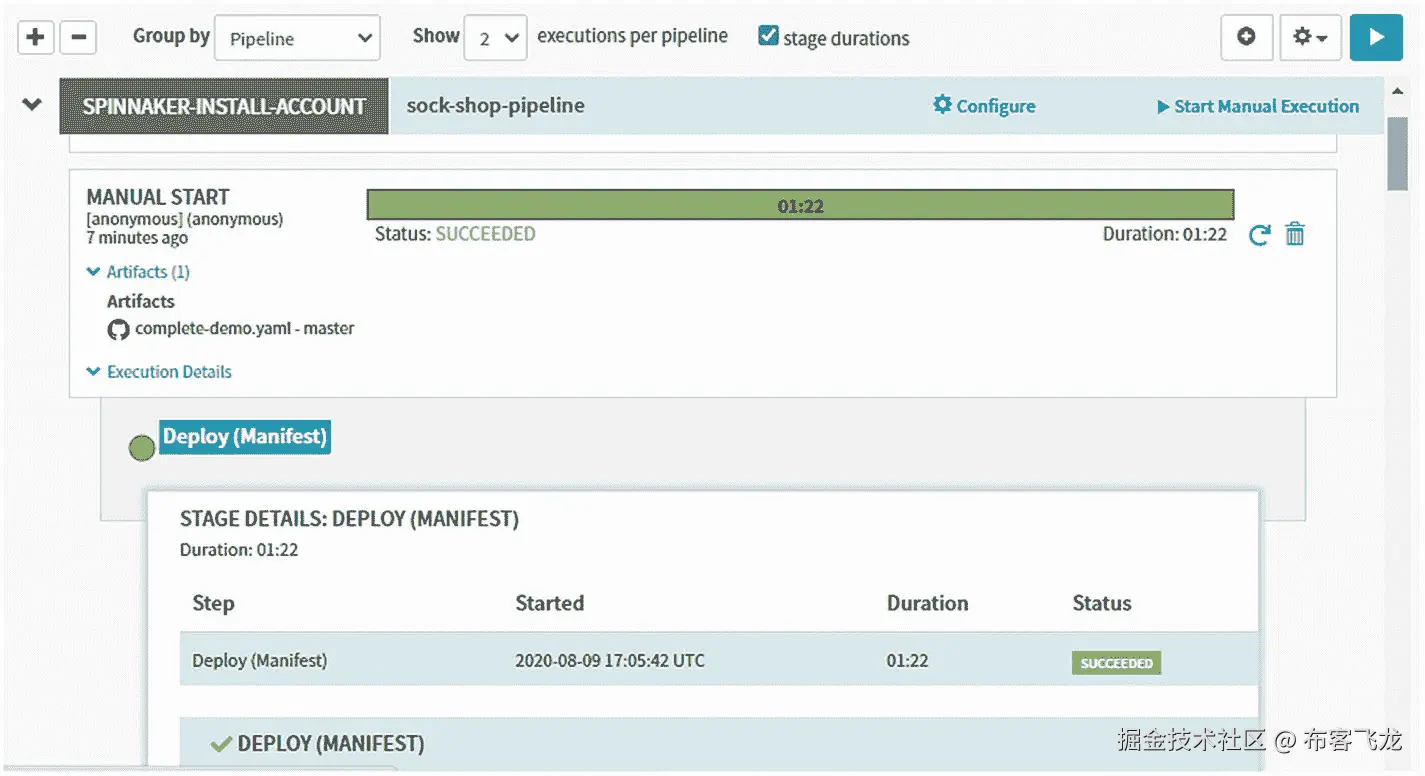Open the Configure pipeline link

tap(984, 106)
